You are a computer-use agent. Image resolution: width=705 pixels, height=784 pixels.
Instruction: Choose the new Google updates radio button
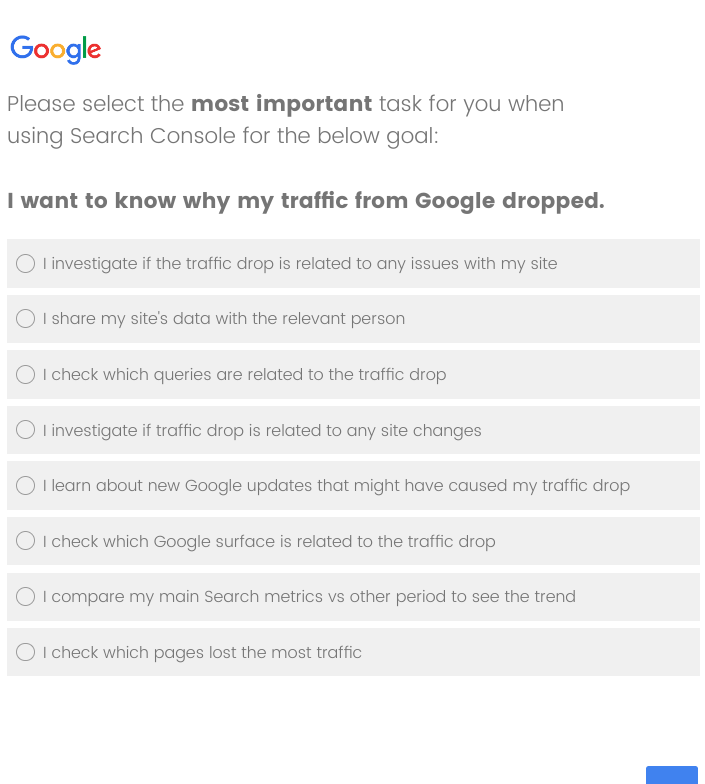26,486
